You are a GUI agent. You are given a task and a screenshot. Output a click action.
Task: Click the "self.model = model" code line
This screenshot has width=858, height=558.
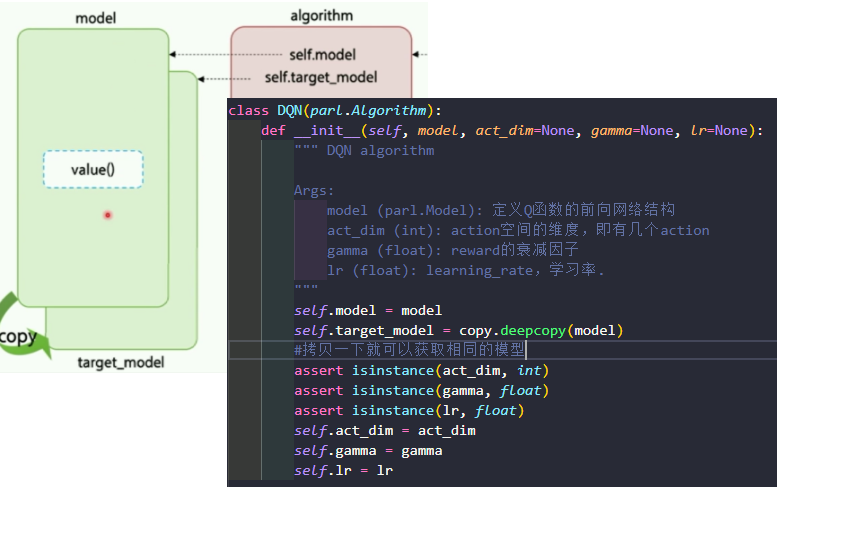tap(368, 311)
